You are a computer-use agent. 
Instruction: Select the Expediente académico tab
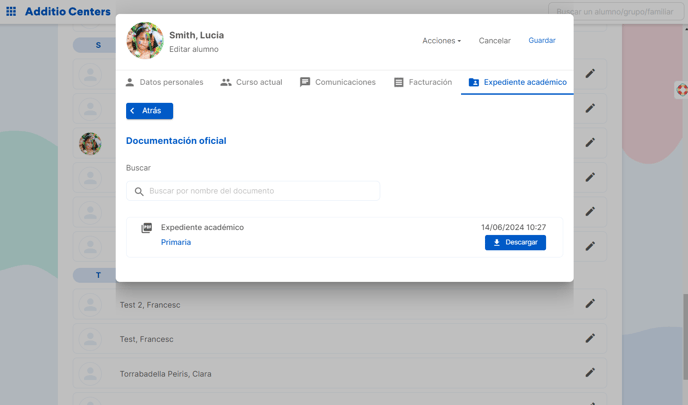(x=517, y=82)
